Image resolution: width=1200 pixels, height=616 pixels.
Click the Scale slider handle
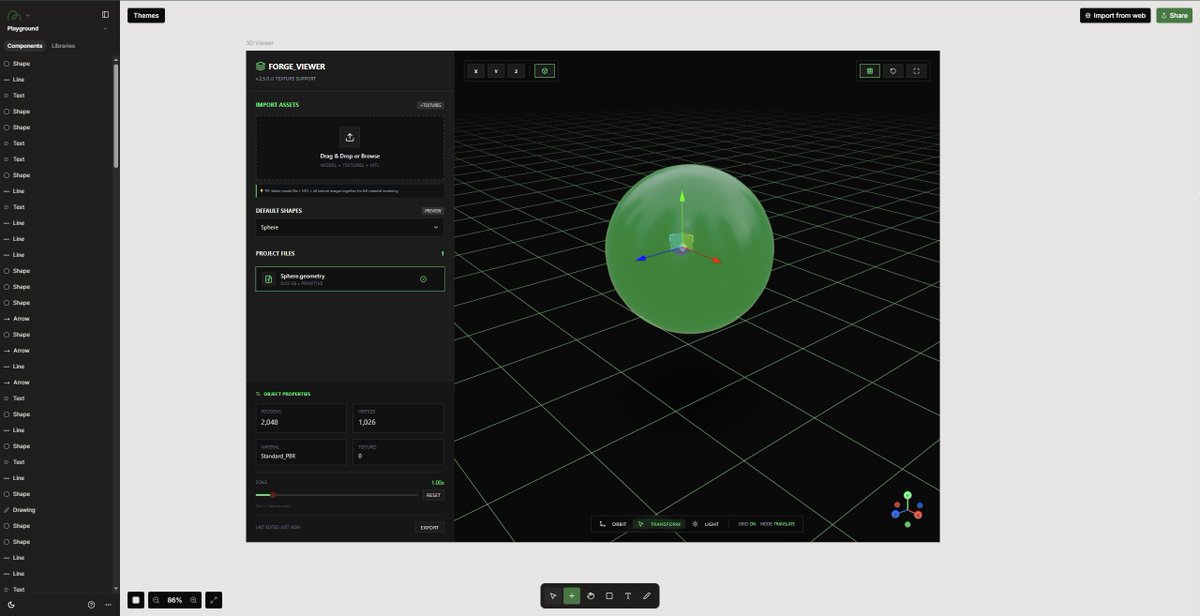[272, 495]
